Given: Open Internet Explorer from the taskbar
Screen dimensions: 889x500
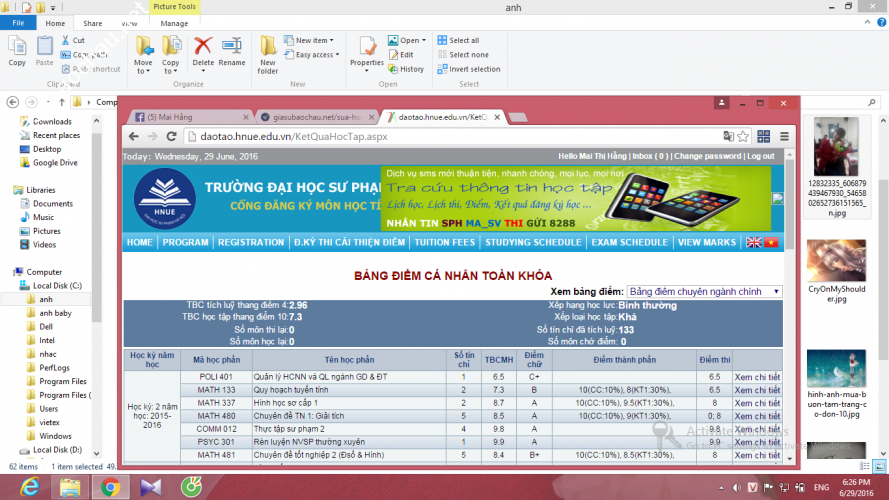Looking at the screenshot, I should tap(29, 487).
